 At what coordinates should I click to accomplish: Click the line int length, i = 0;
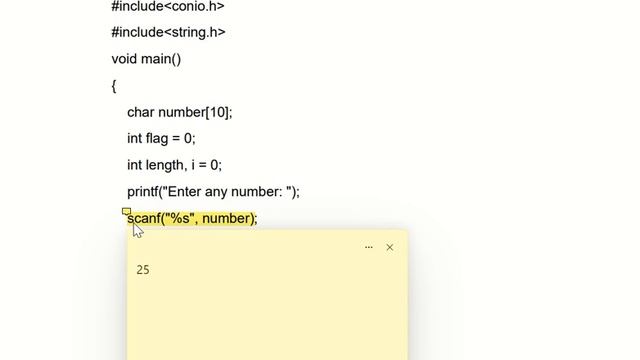174,165
